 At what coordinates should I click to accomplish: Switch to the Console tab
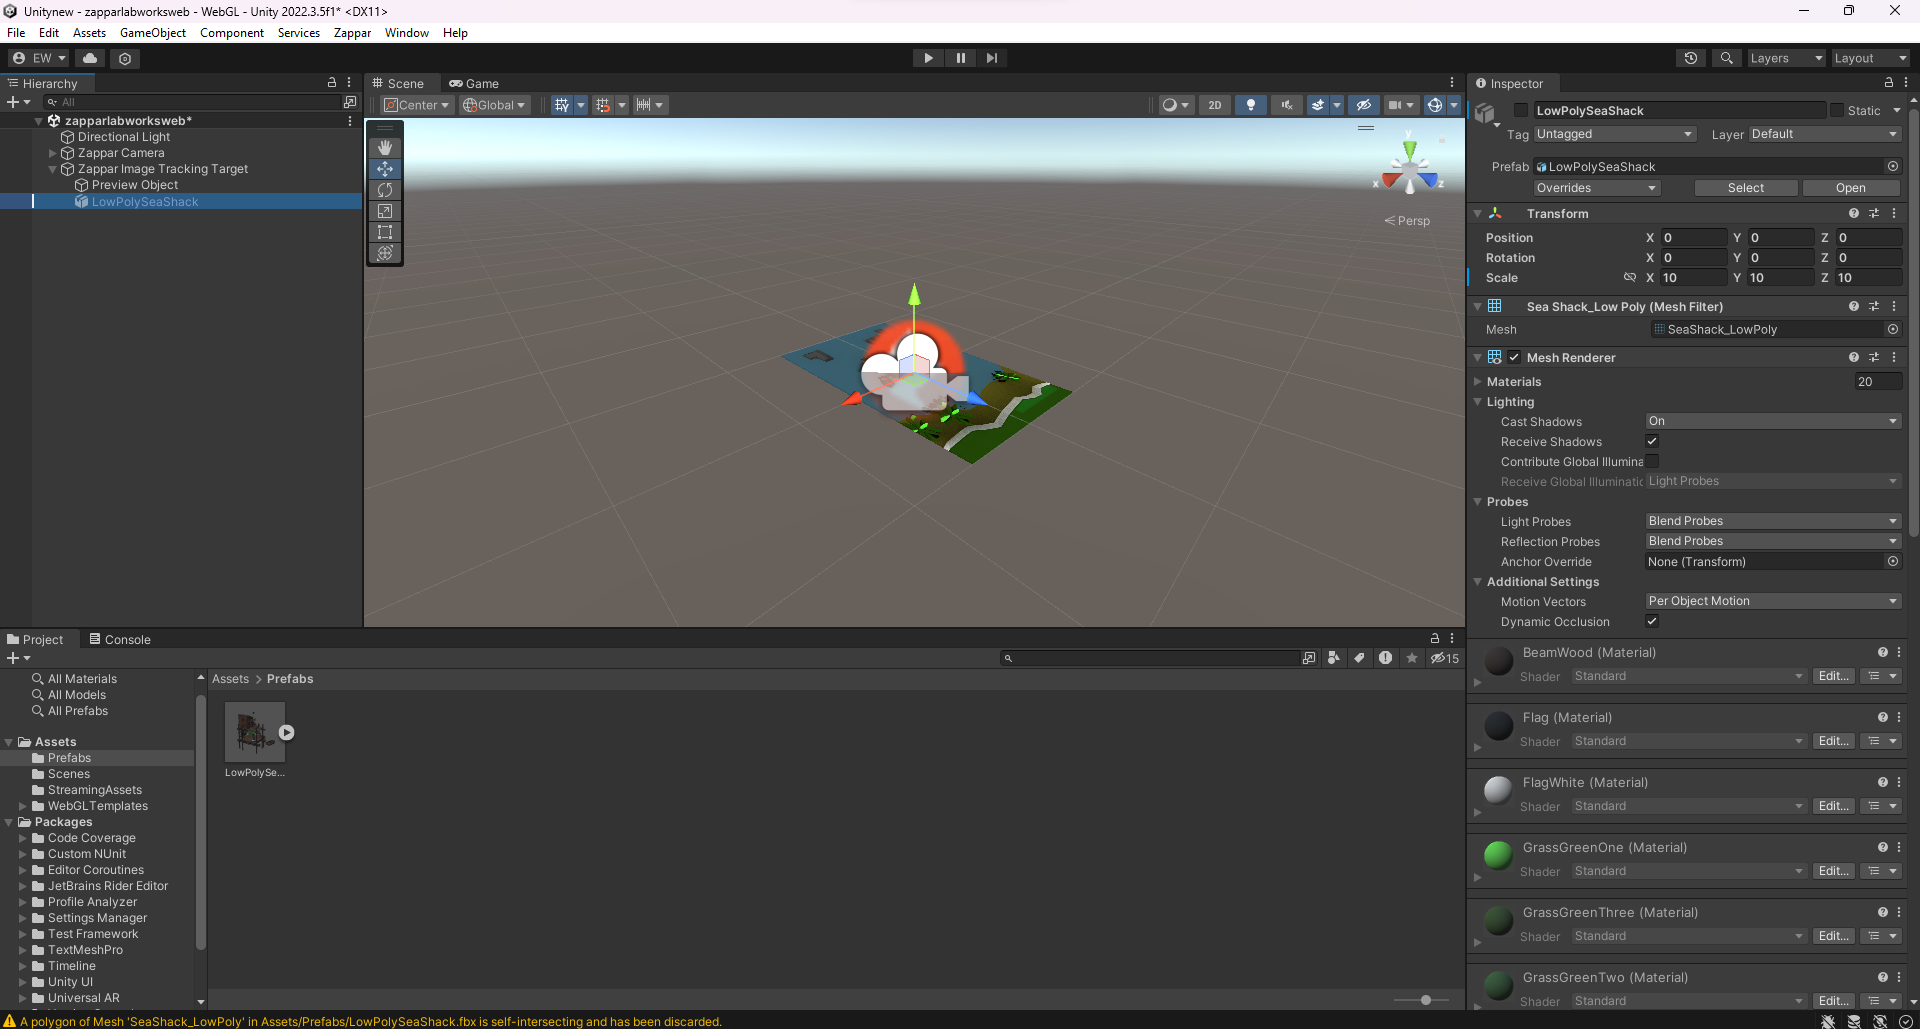120,639
